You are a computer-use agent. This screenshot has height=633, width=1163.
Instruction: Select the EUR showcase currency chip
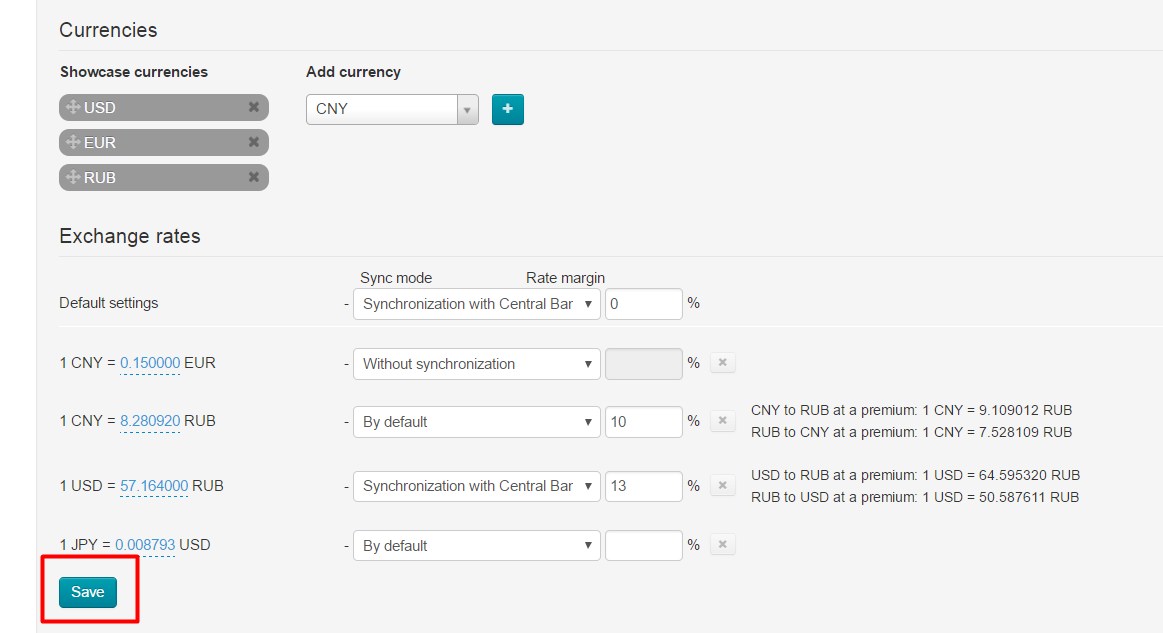click(x=163, y=142)
